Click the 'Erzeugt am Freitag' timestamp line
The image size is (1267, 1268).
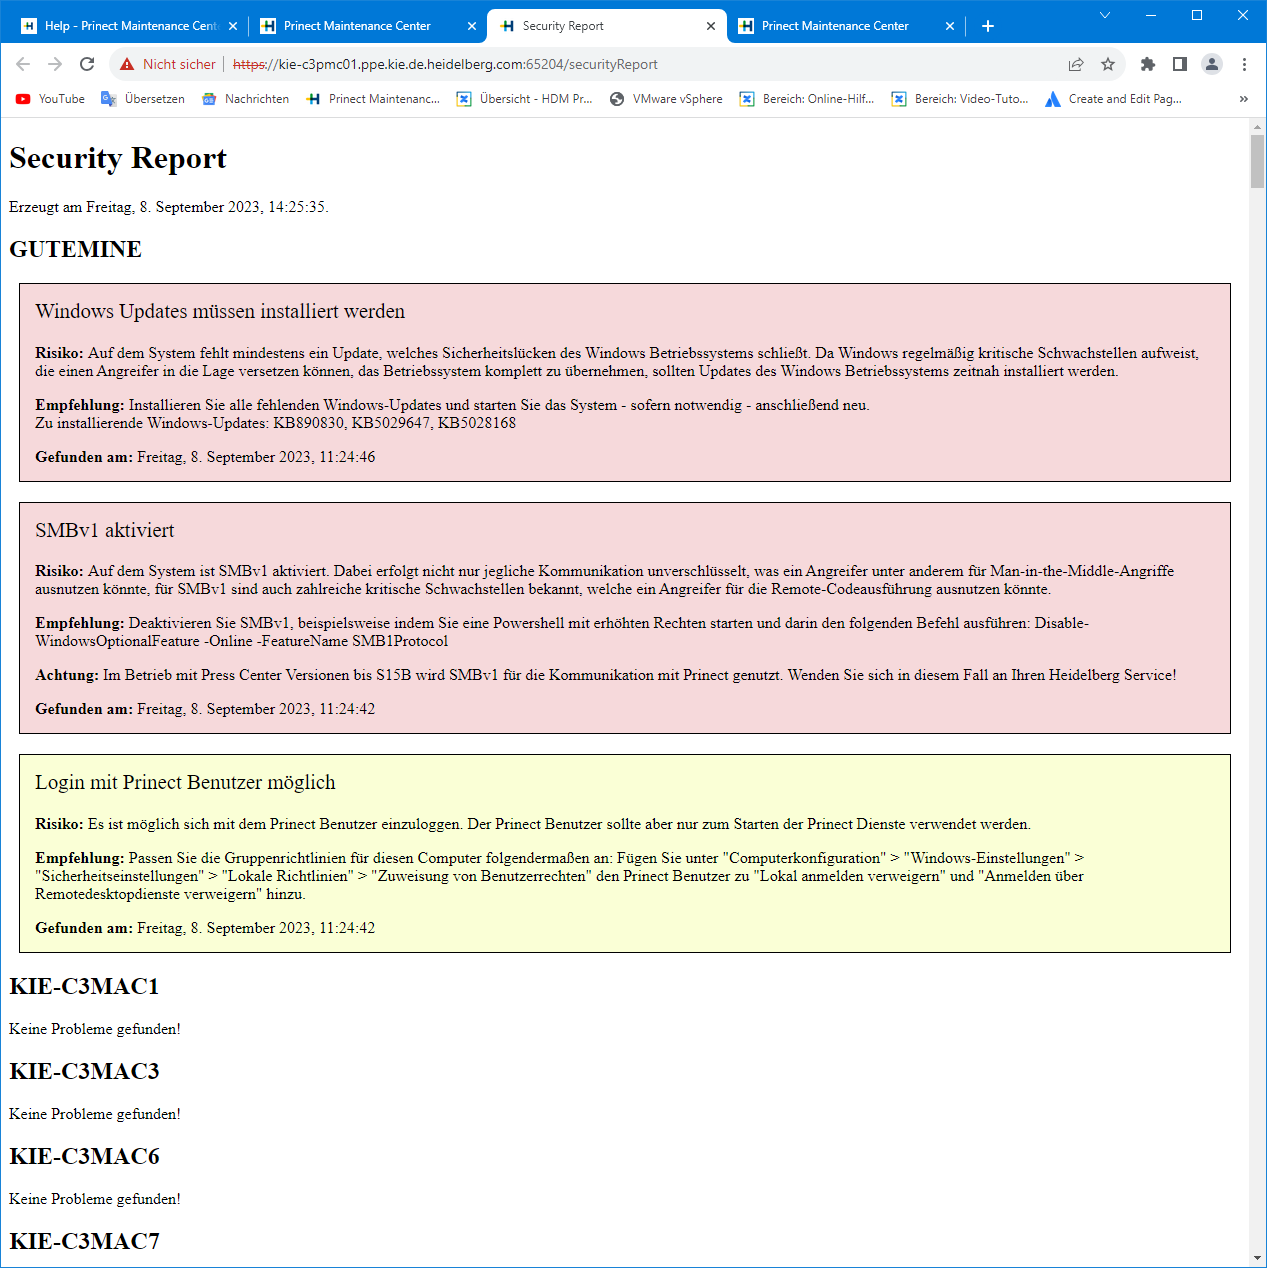click(x=169, y=207)
